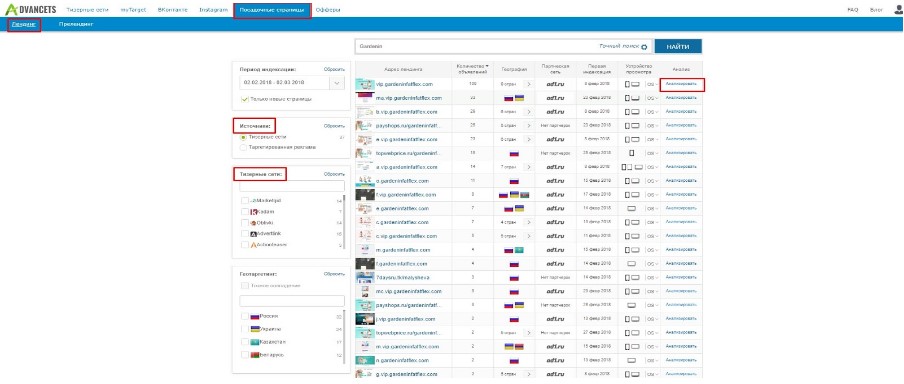Open the FAQ link

853,10
